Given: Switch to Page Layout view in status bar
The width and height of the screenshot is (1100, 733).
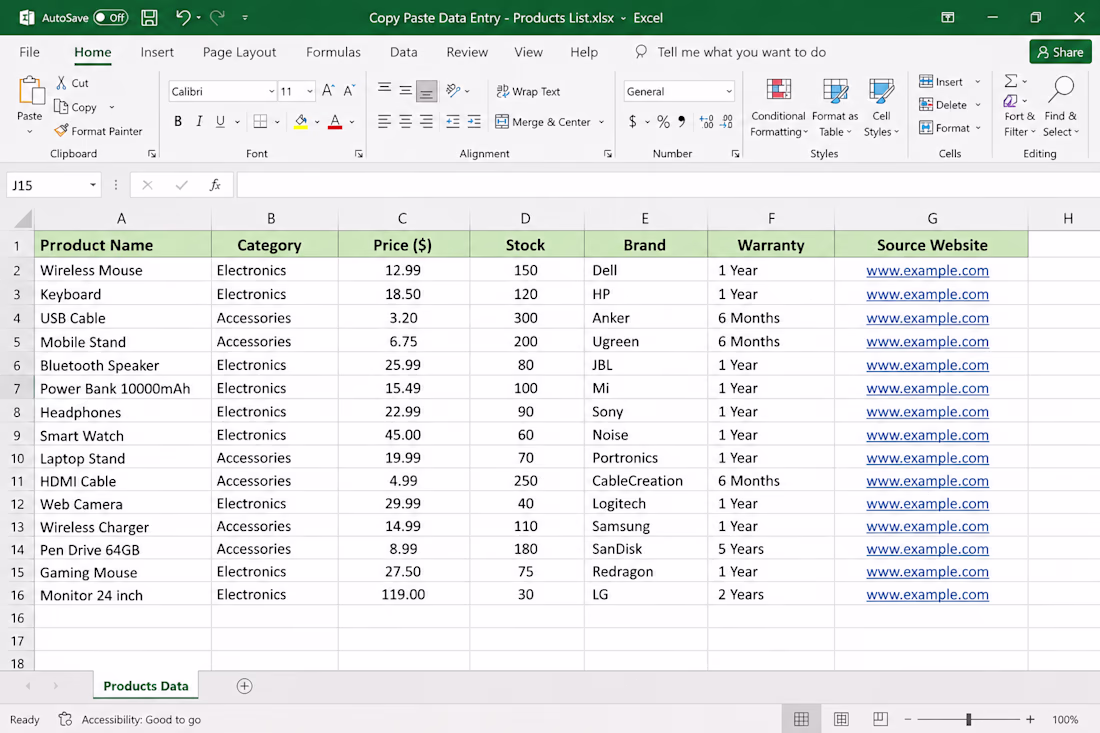Looking at the screenshot, I should click(841, 719).
